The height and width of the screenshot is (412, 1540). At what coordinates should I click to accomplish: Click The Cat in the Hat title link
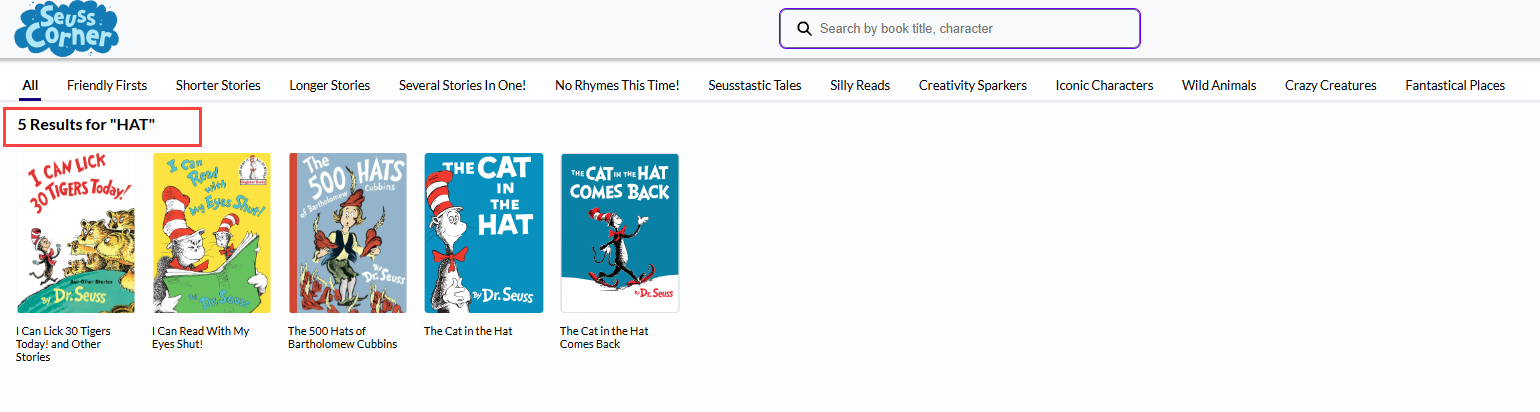tap(468, 331)
